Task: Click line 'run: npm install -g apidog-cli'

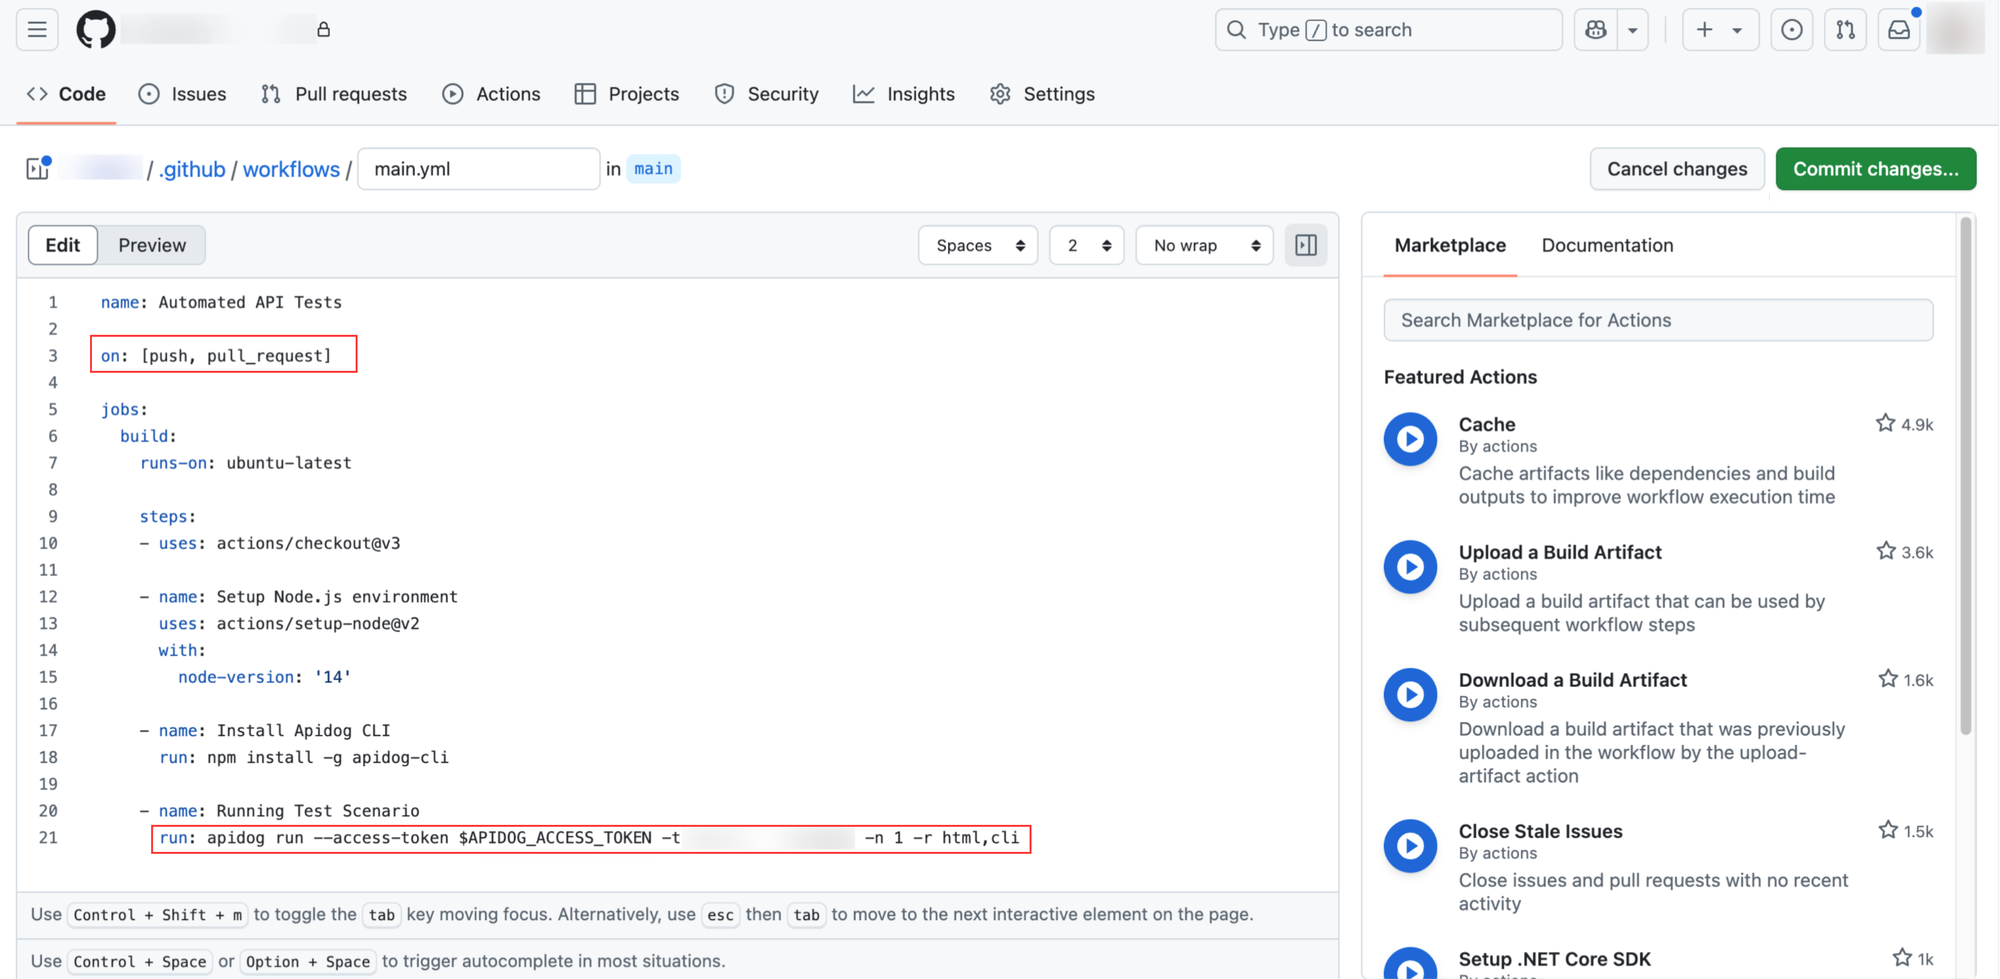Action: pyautogui.click(x=304, y=757)
